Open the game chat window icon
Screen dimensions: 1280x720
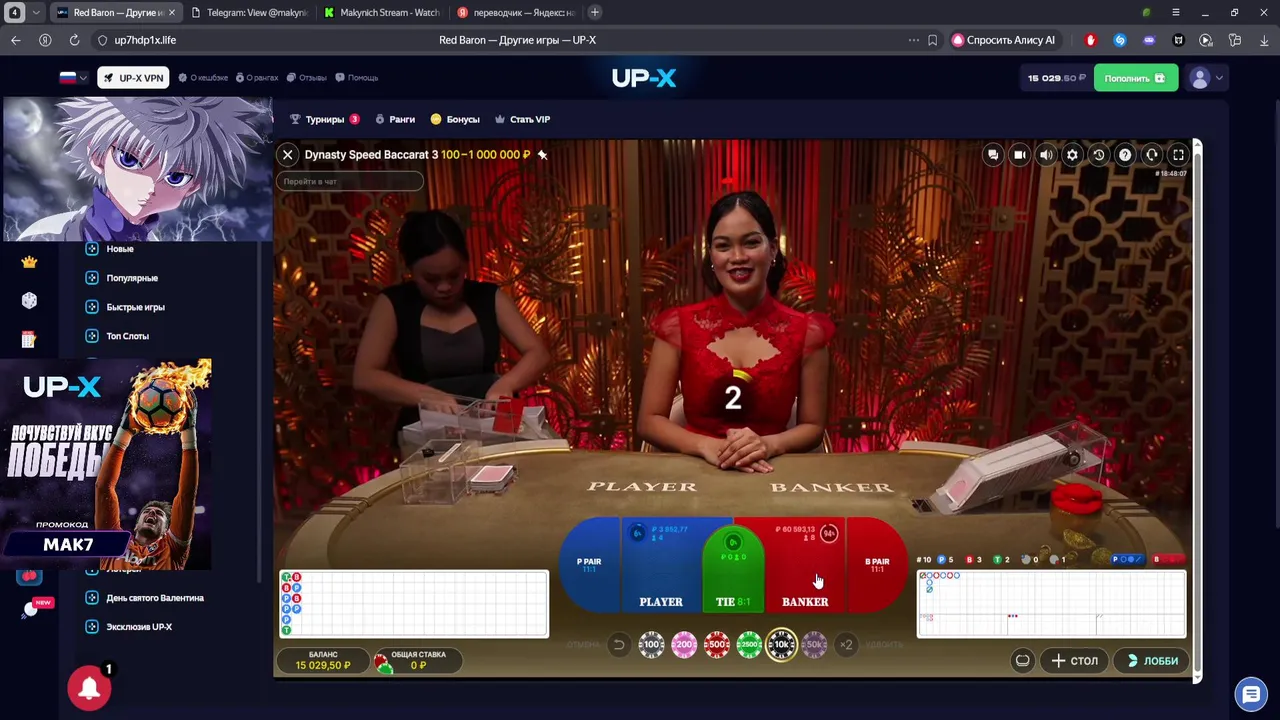pos(993,155)
